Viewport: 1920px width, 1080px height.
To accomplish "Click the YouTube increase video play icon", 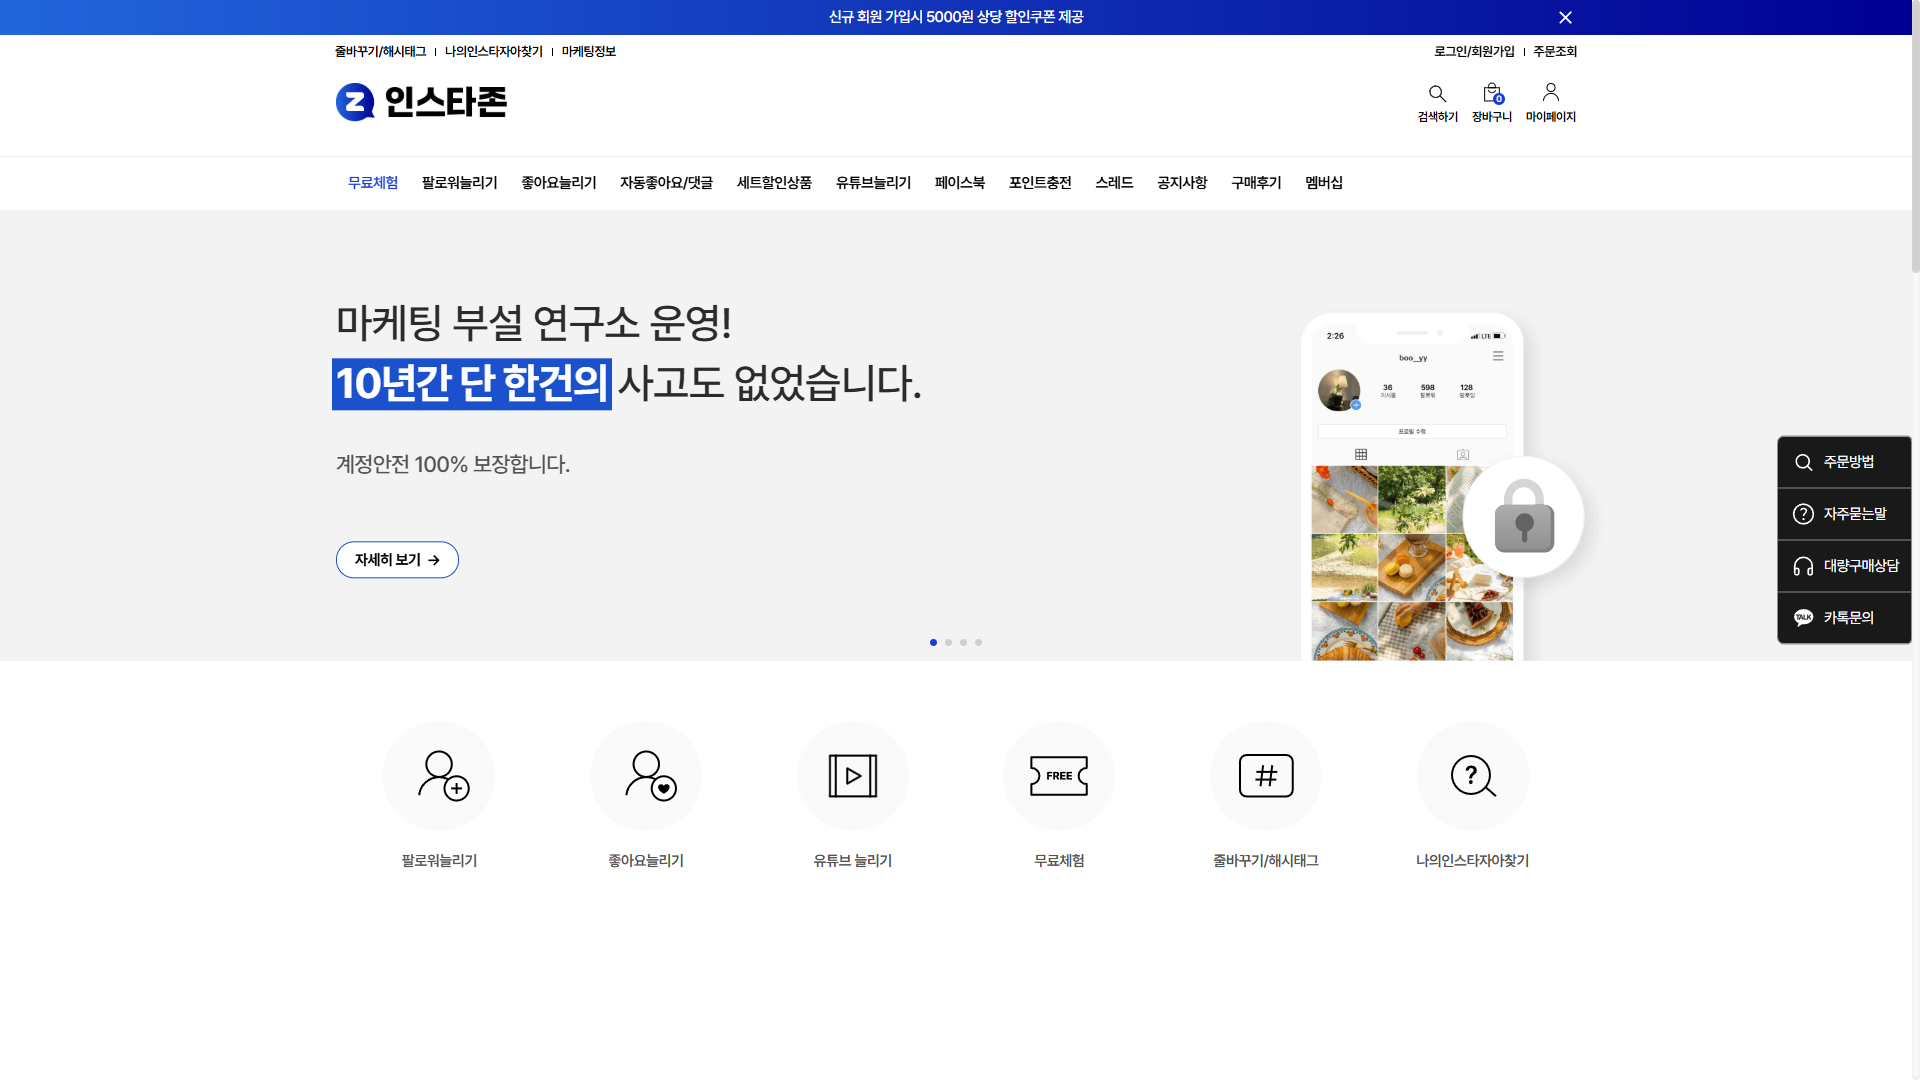I will (853, 776).
